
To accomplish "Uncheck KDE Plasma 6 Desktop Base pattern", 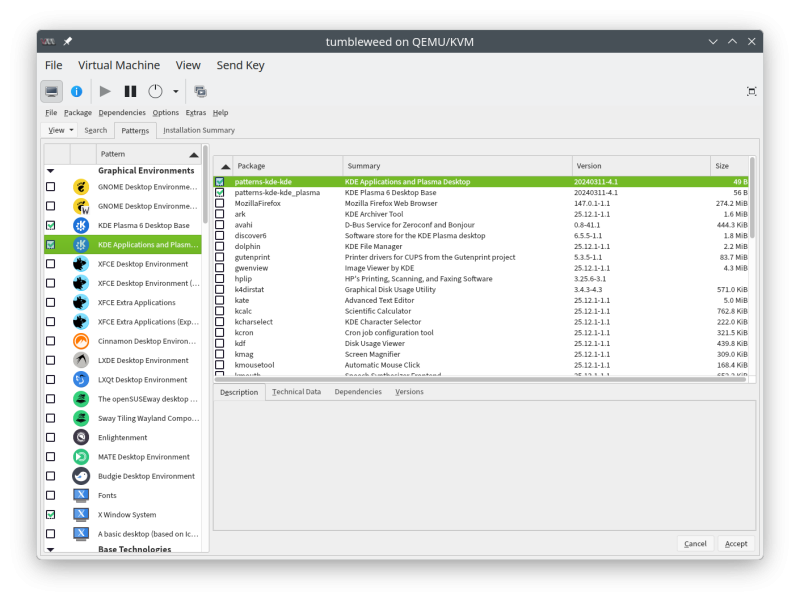I will pos(51,225).
